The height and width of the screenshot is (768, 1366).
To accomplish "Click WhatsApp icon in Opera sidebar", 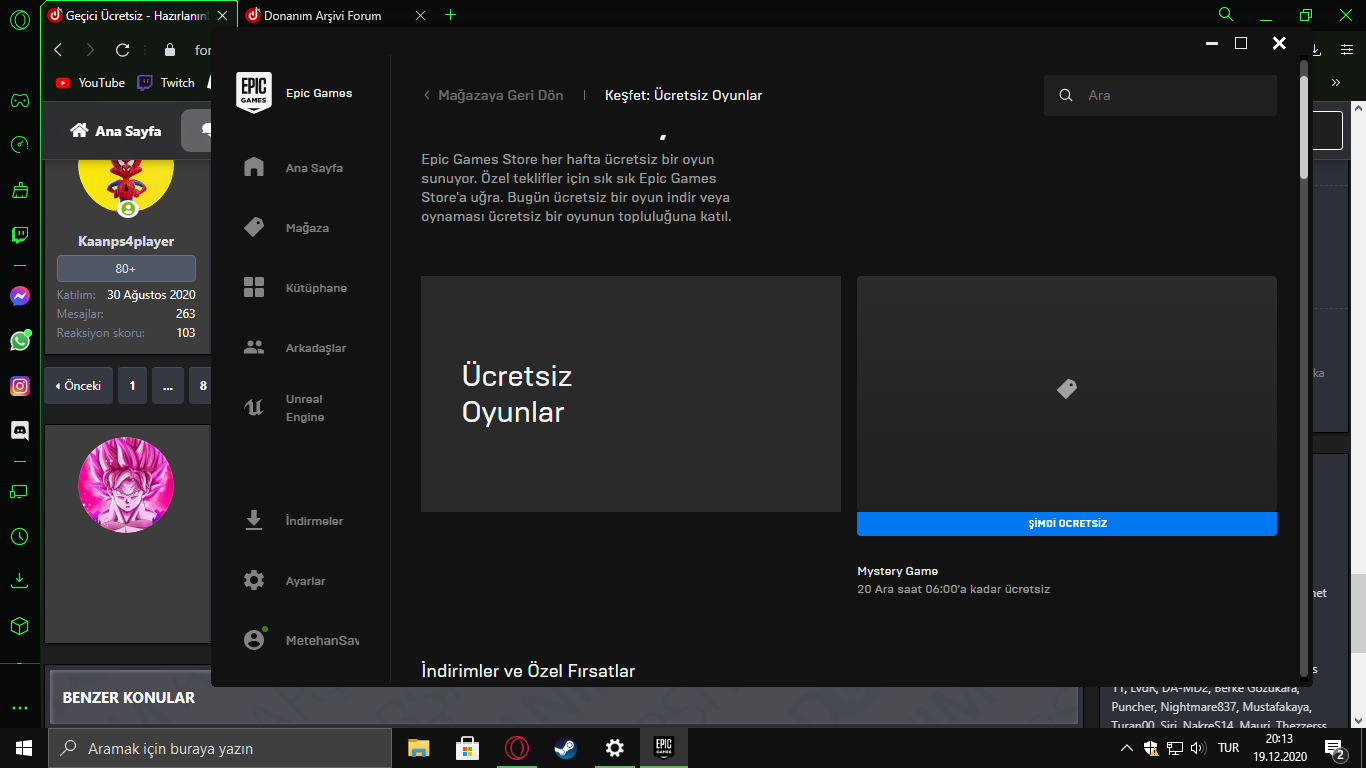I will (20, 341).
